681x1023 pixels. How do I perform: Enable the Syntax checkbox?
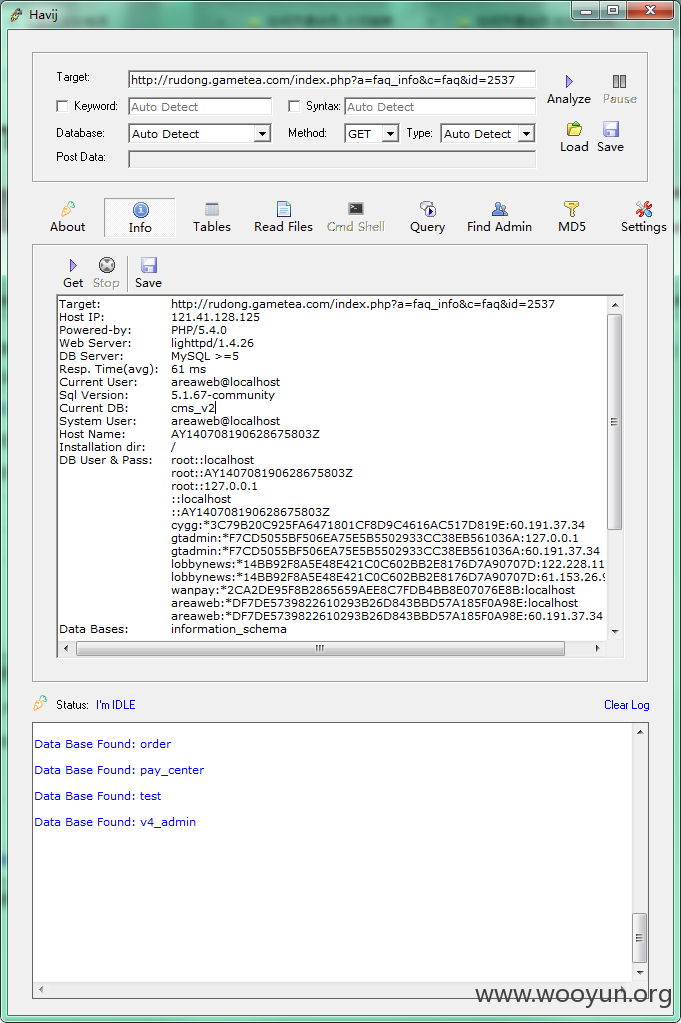click(x=294, y=106)
